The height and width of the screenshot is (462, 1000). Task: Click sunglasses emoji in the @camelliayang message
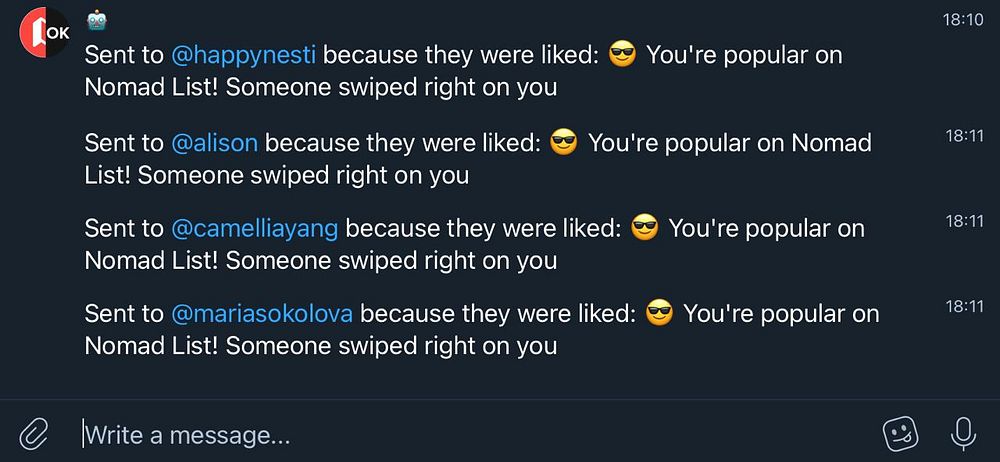(645, 229)
